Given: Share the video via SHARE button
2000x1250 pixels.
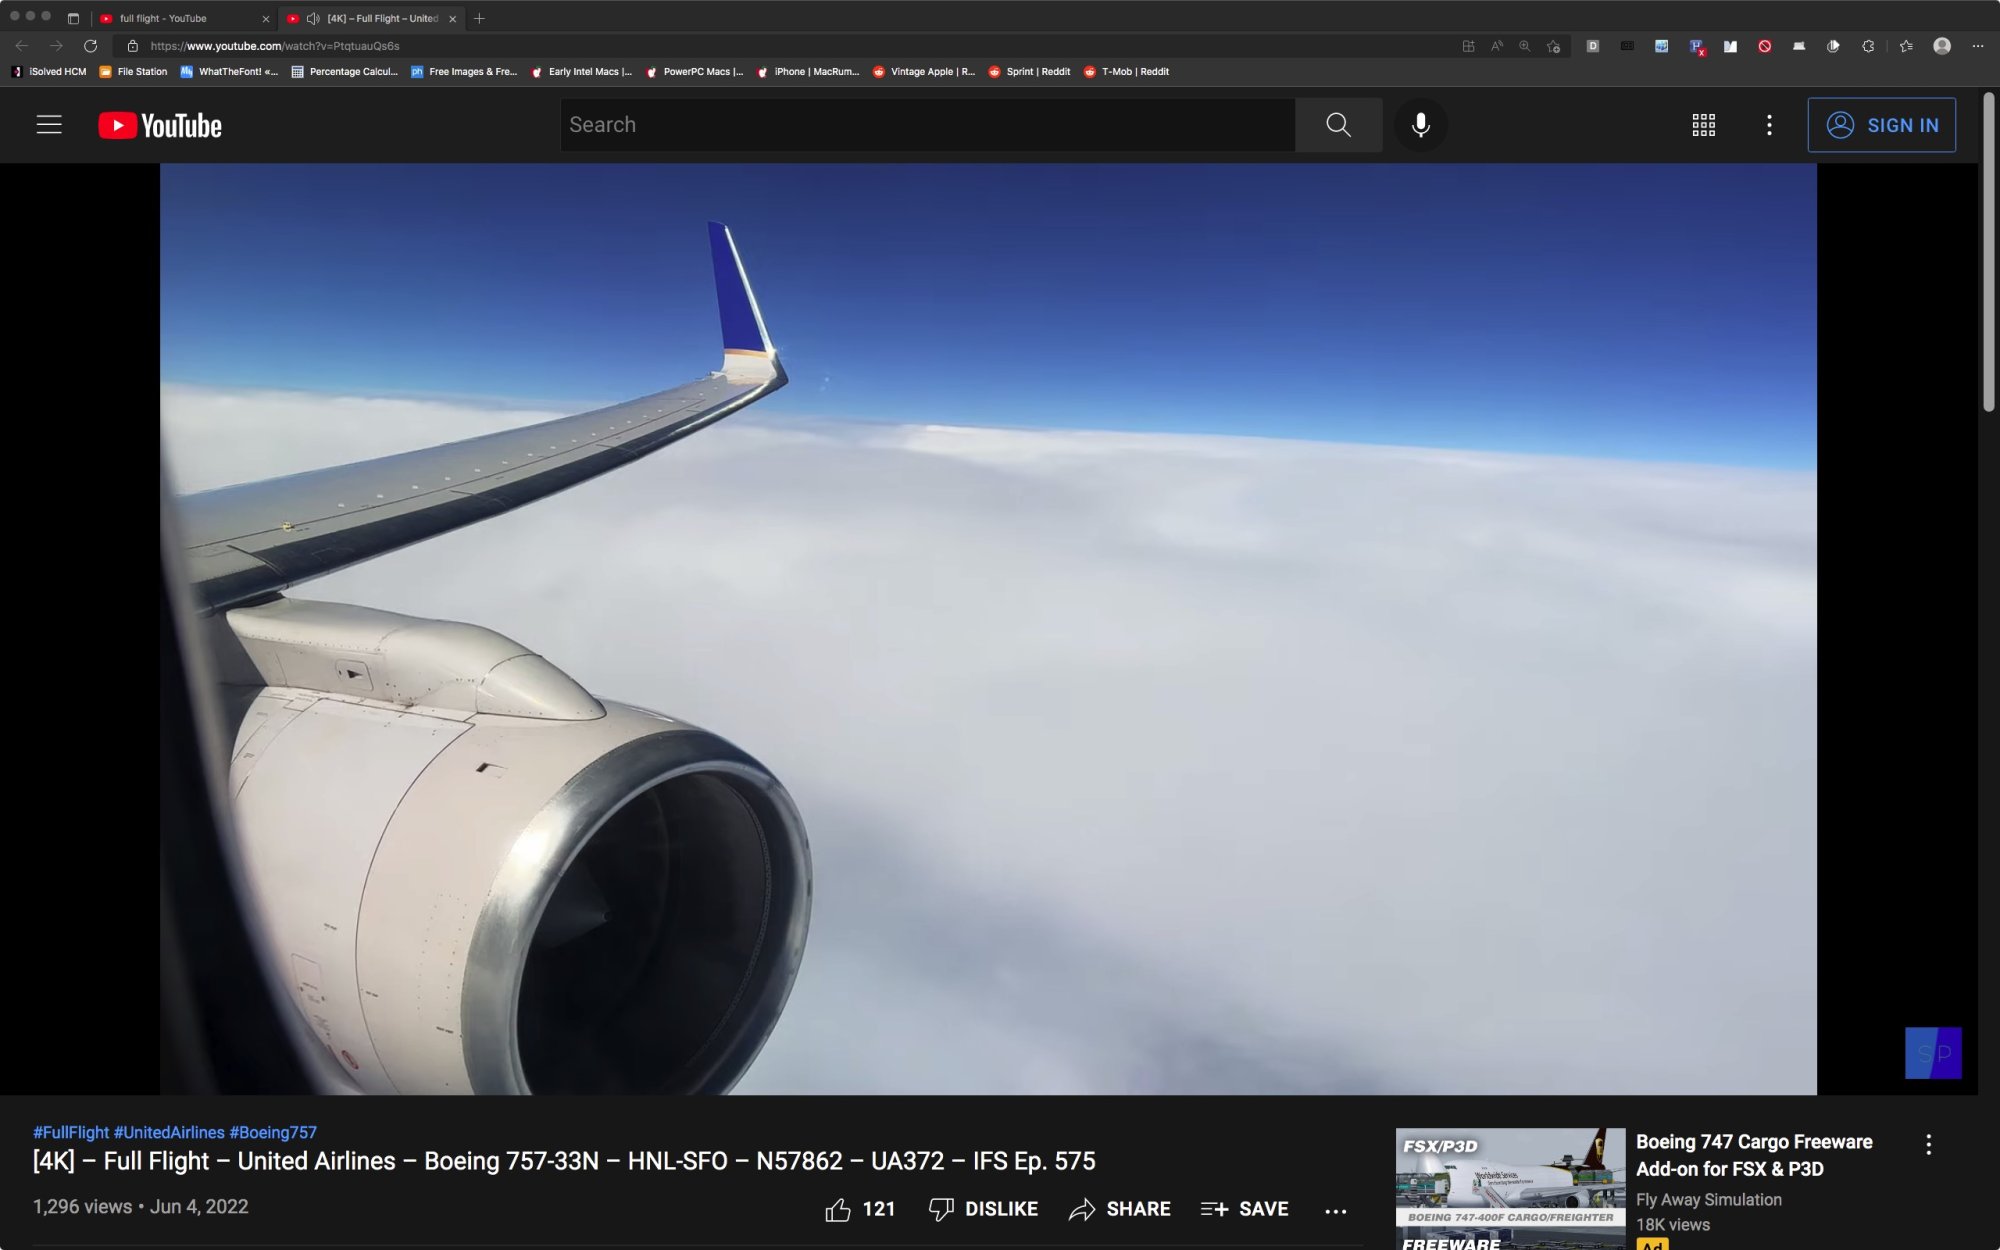Looking at the screenshot, I should [1120, 1209].
